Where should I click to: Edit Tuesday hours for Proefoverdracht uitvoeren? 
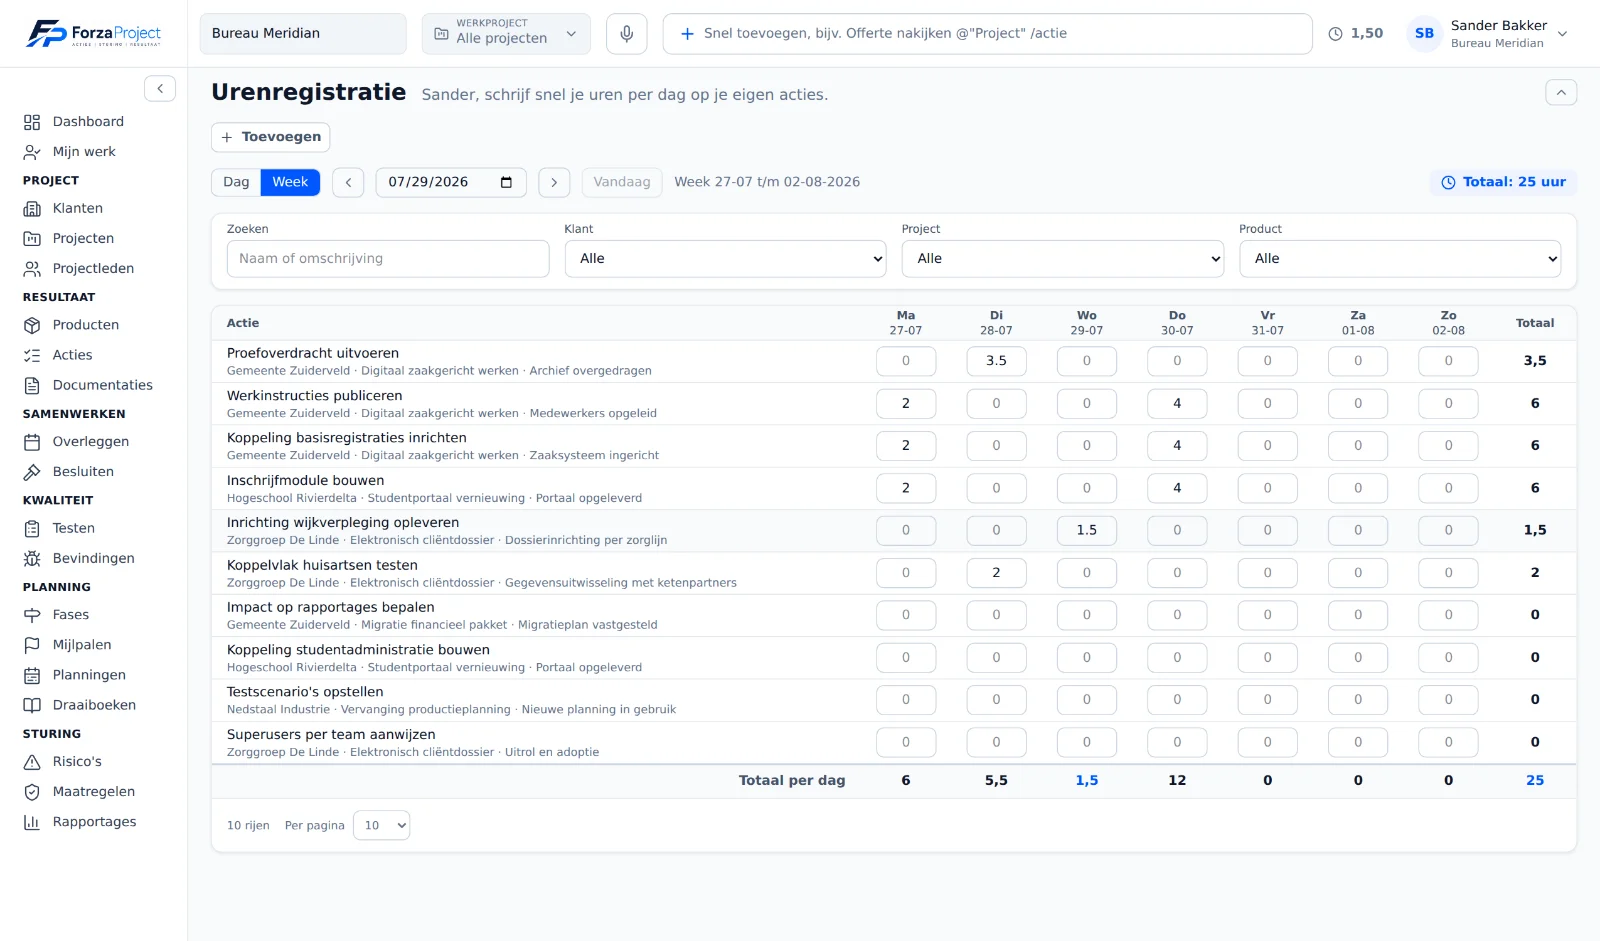point(996,361)
